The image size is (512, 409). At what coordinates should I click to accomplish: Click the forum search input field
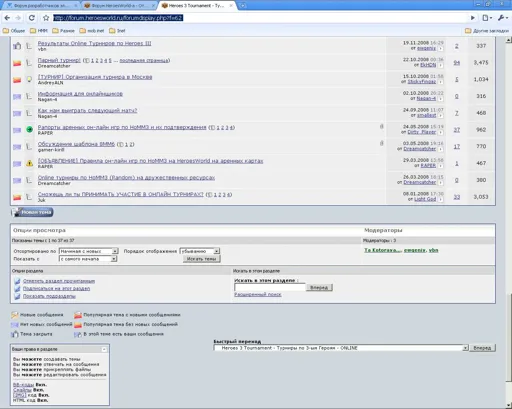click(x=270, y=287)
